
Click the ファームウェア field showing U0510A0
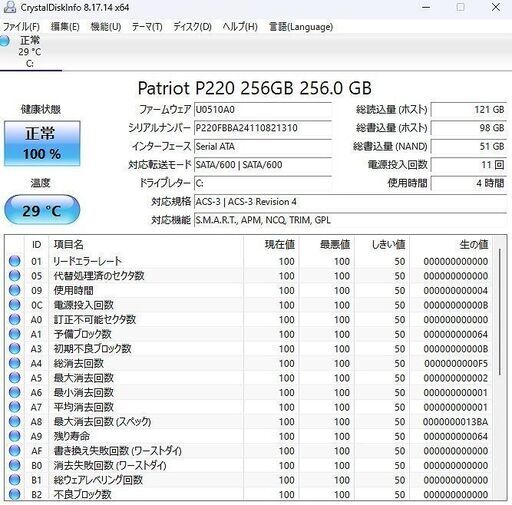point(263,110)
